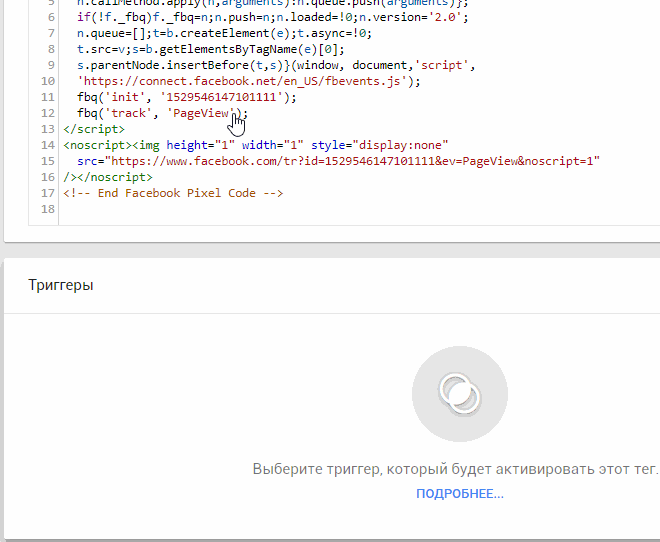Open the ПОДРОБНЕЕ... link

[x=460, y=494]
